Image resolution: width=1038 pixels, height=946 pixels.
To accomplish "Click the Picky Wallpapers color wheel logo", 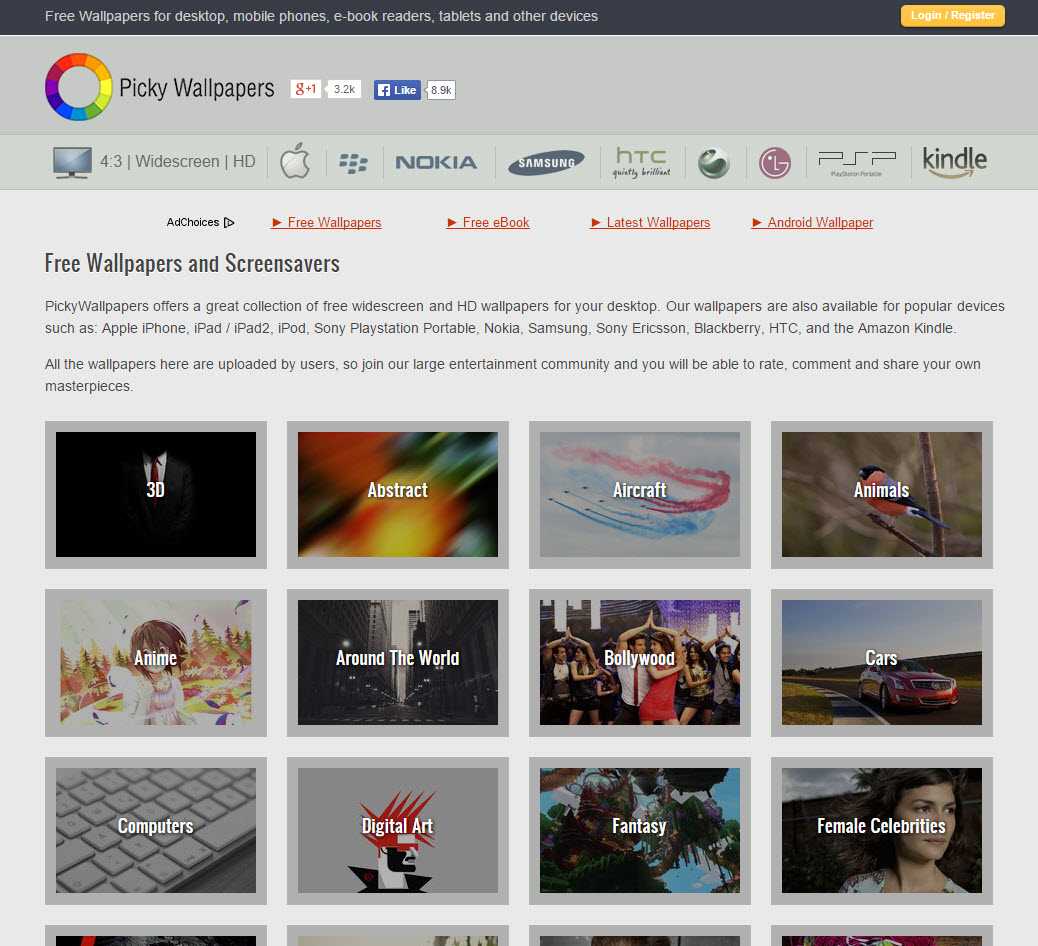I will [79, 88].
